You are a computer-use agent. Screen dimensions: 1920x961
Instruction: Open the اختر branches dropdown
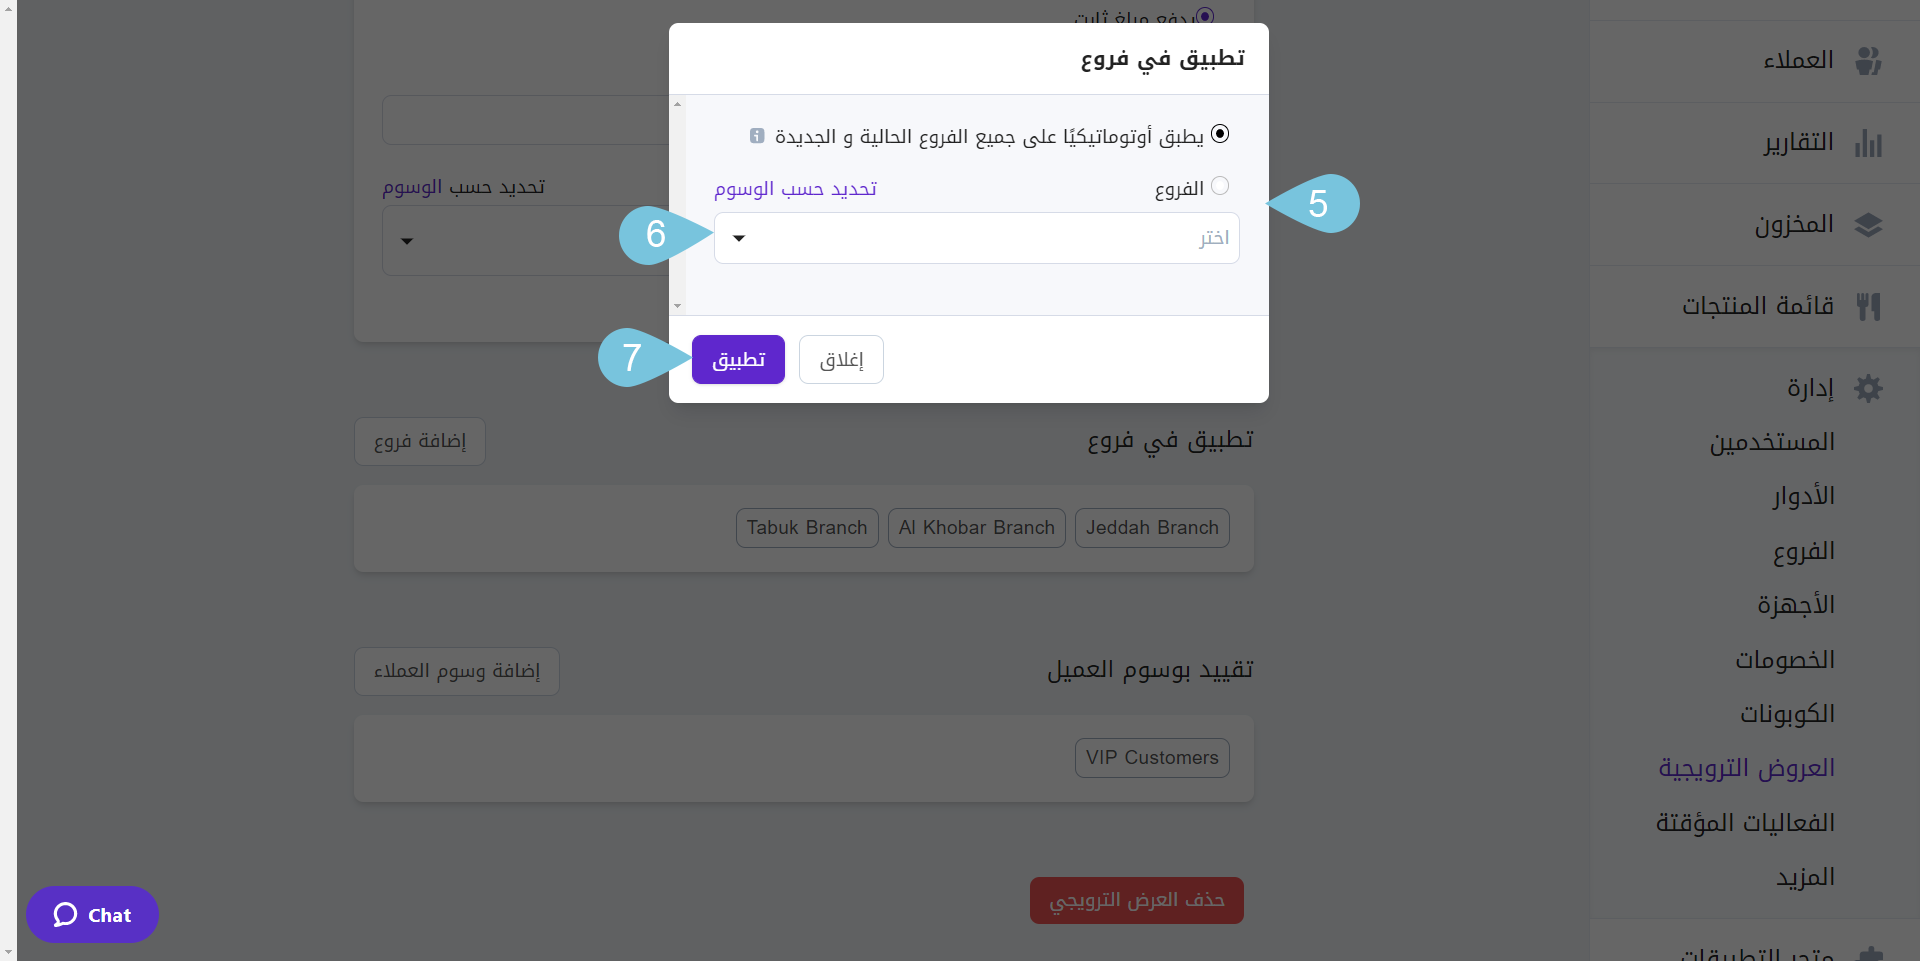[977, 238]
